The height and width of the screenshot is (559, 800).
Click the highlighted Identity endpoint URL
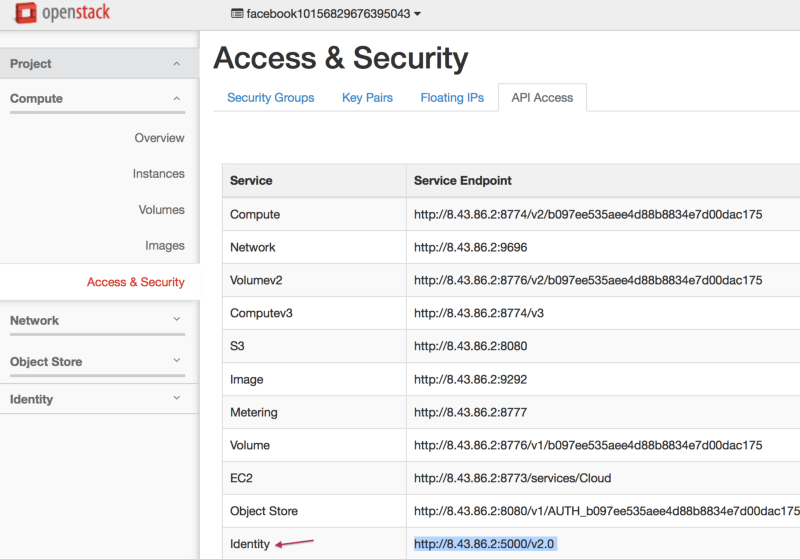pyautogui.click(x=484, y=543)
